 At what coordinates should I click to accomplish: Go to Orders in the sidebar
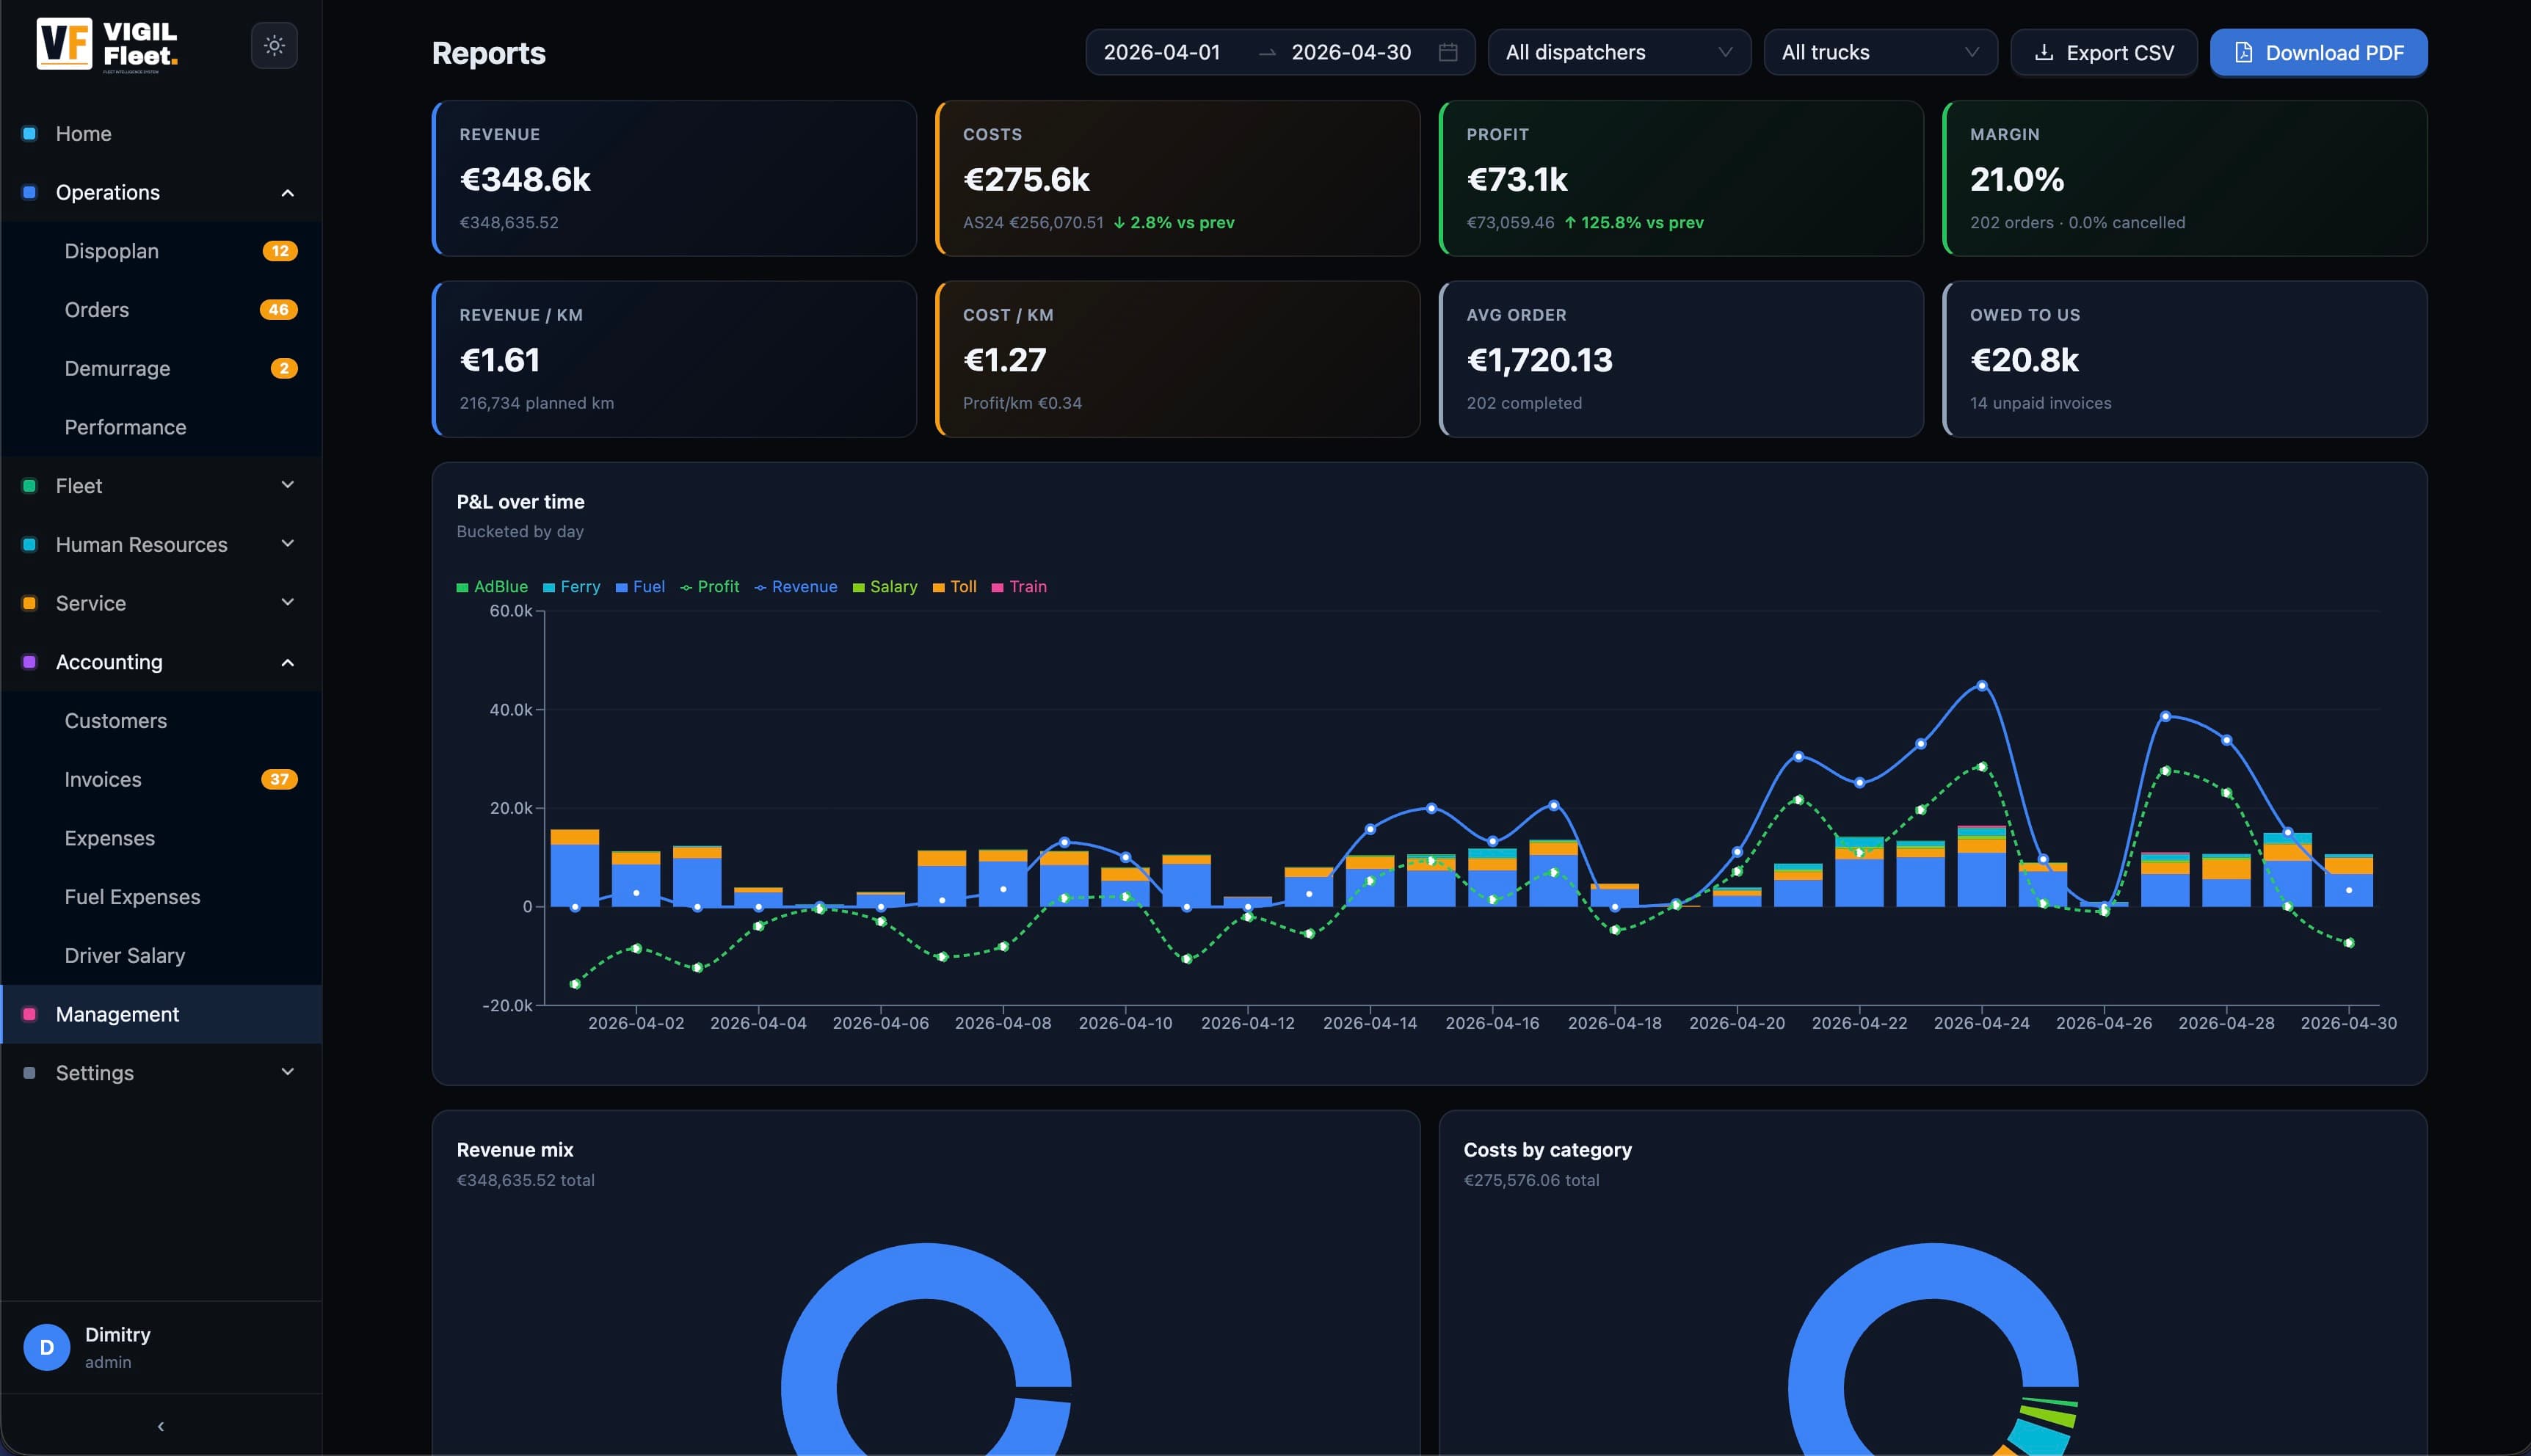coord(162,310)
